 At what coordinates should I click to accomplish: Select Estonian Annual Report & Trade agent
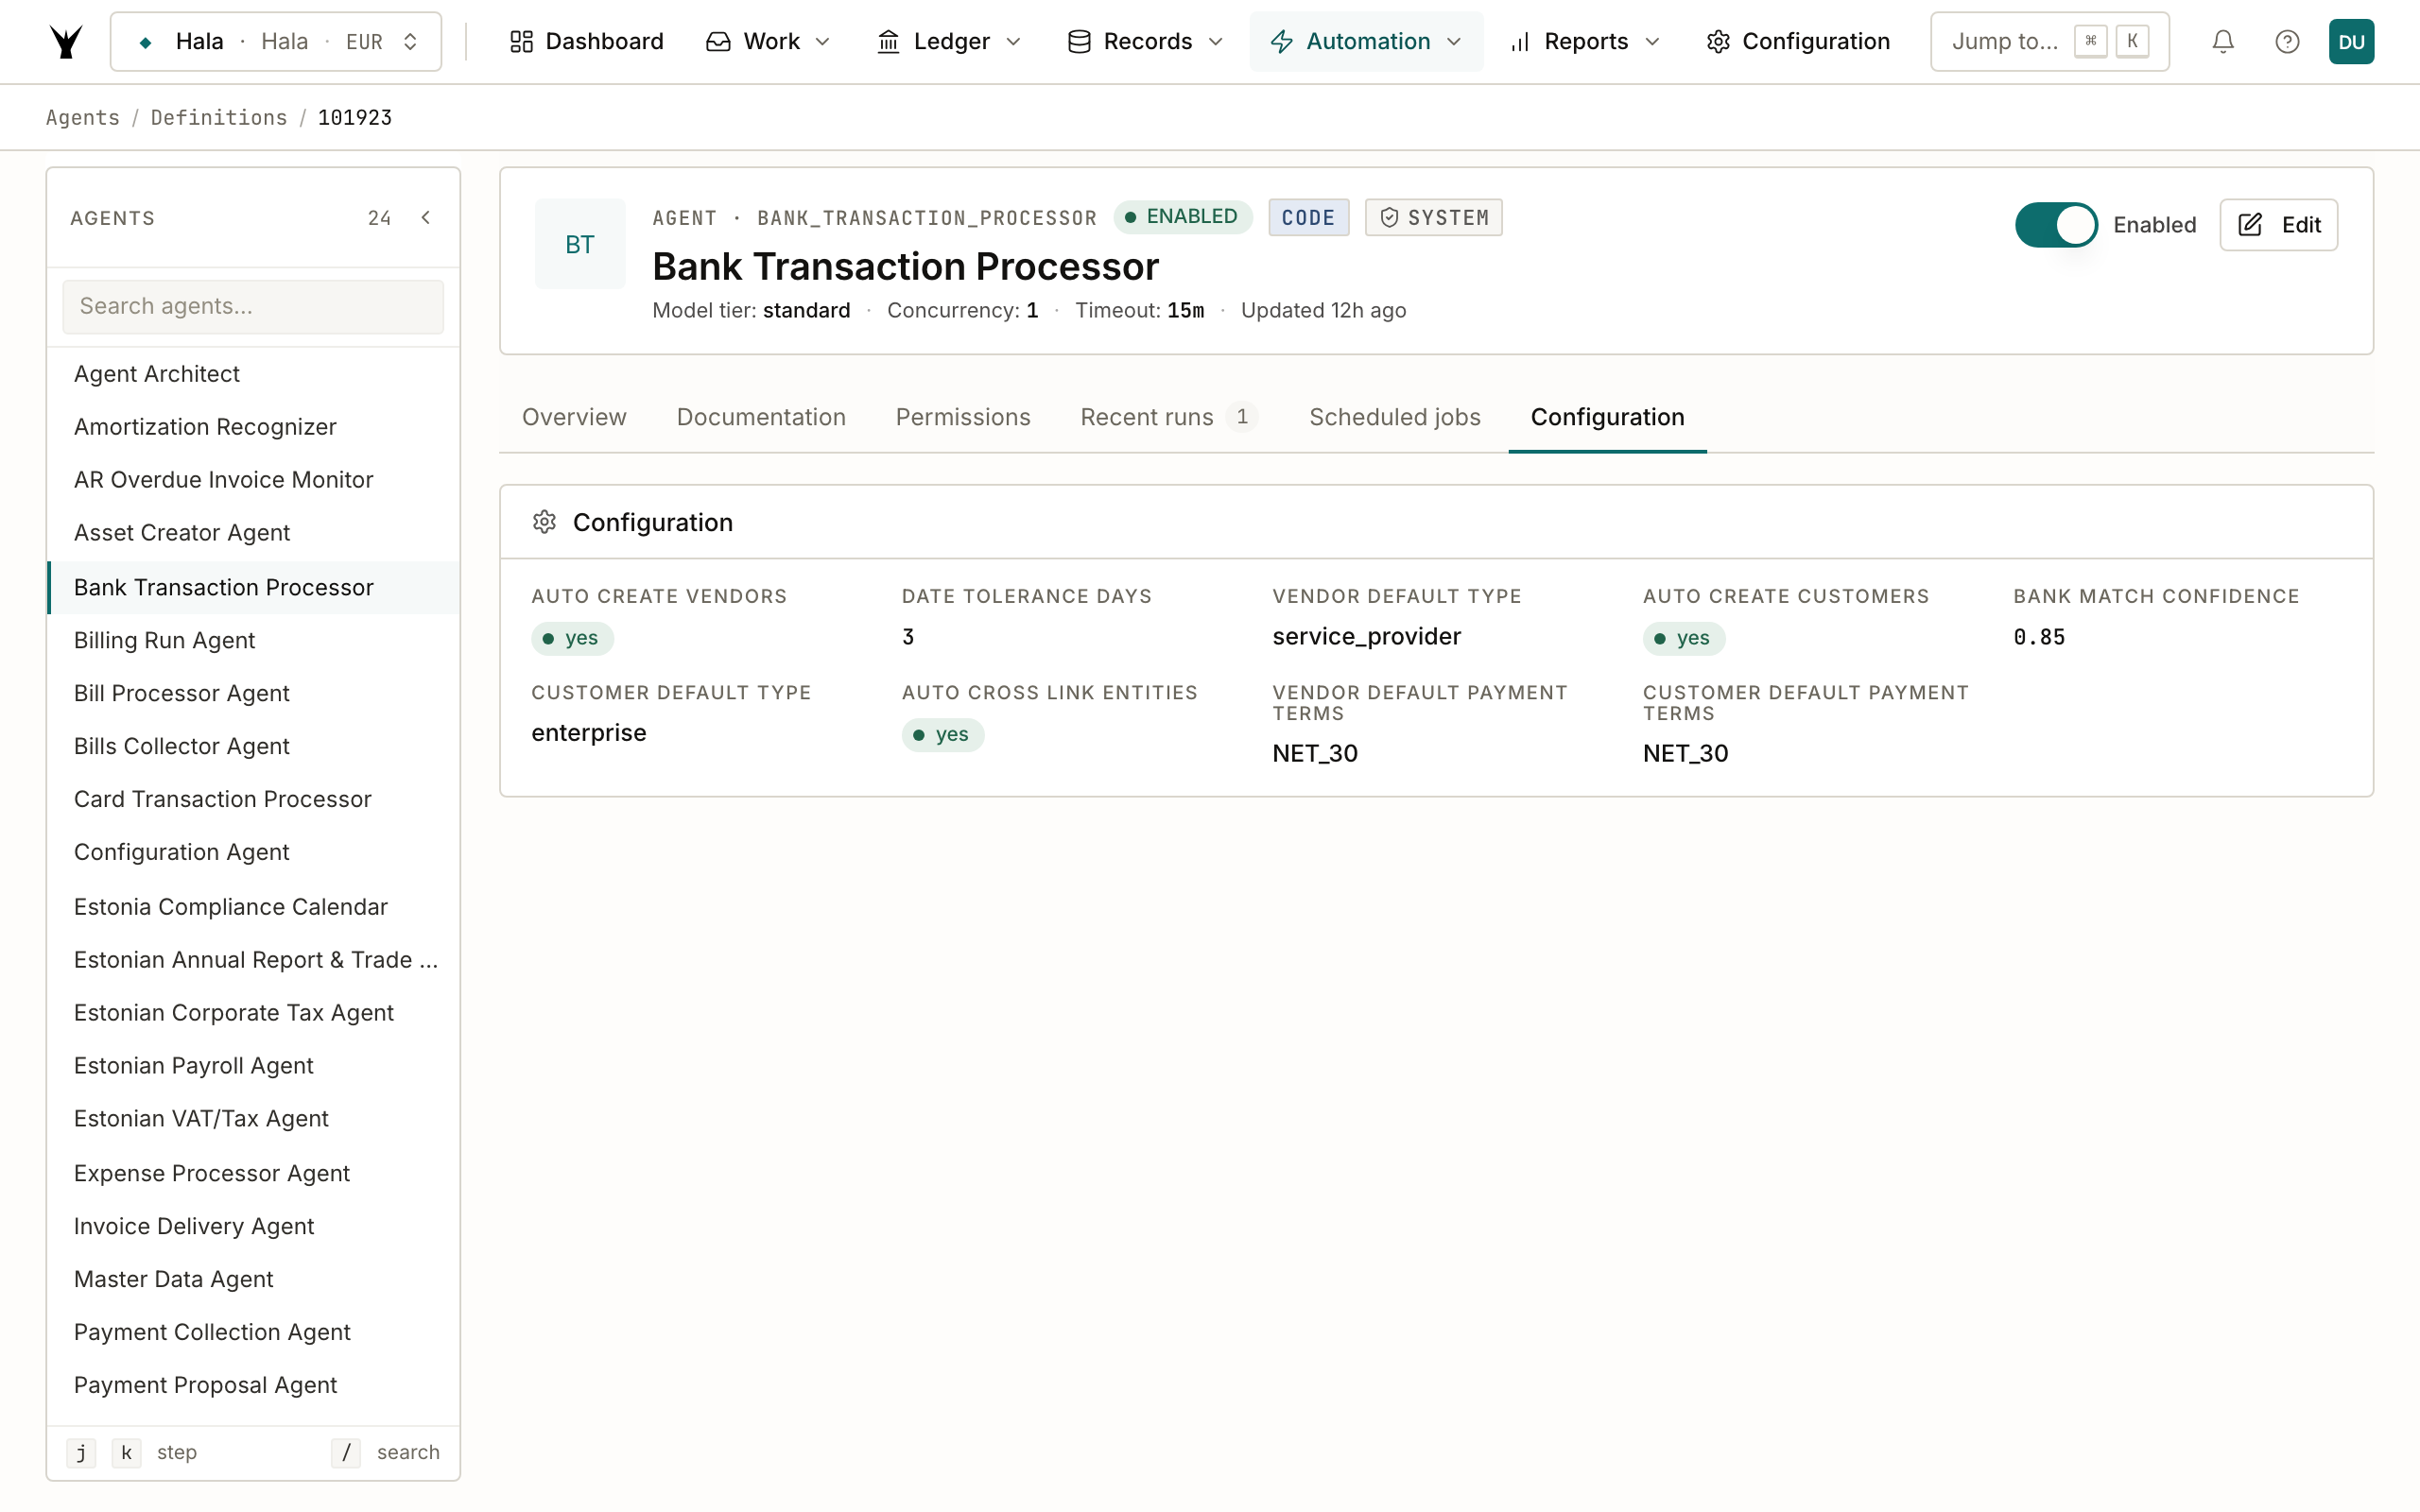point(253,959)
